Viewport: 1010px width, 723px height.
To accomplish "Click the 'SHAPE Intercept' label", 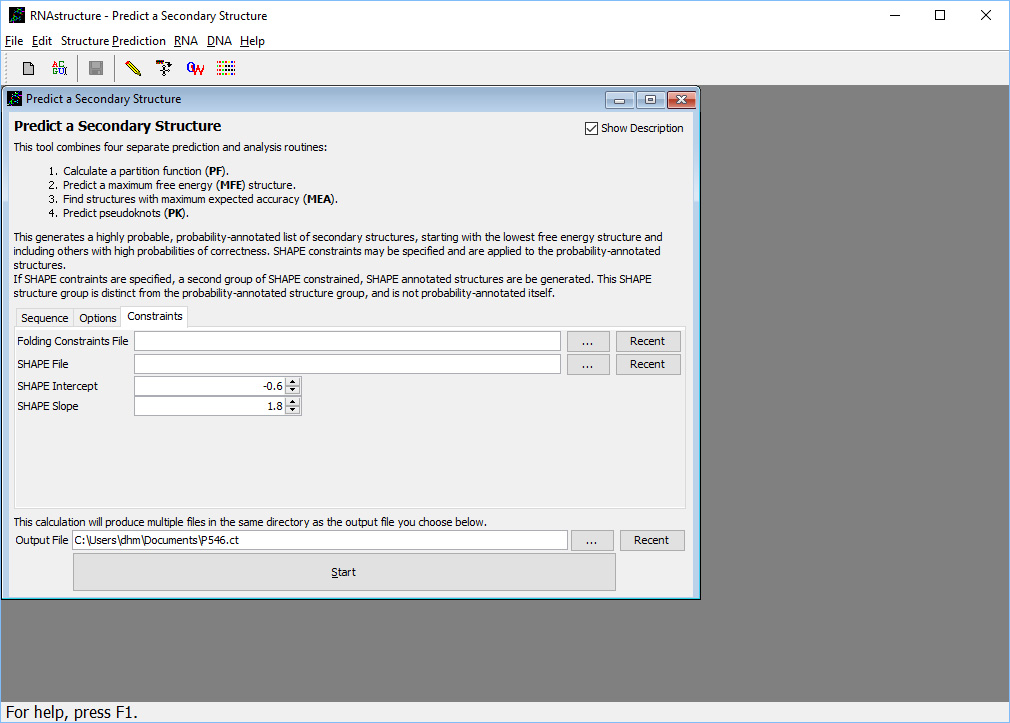I will (58, 386).
